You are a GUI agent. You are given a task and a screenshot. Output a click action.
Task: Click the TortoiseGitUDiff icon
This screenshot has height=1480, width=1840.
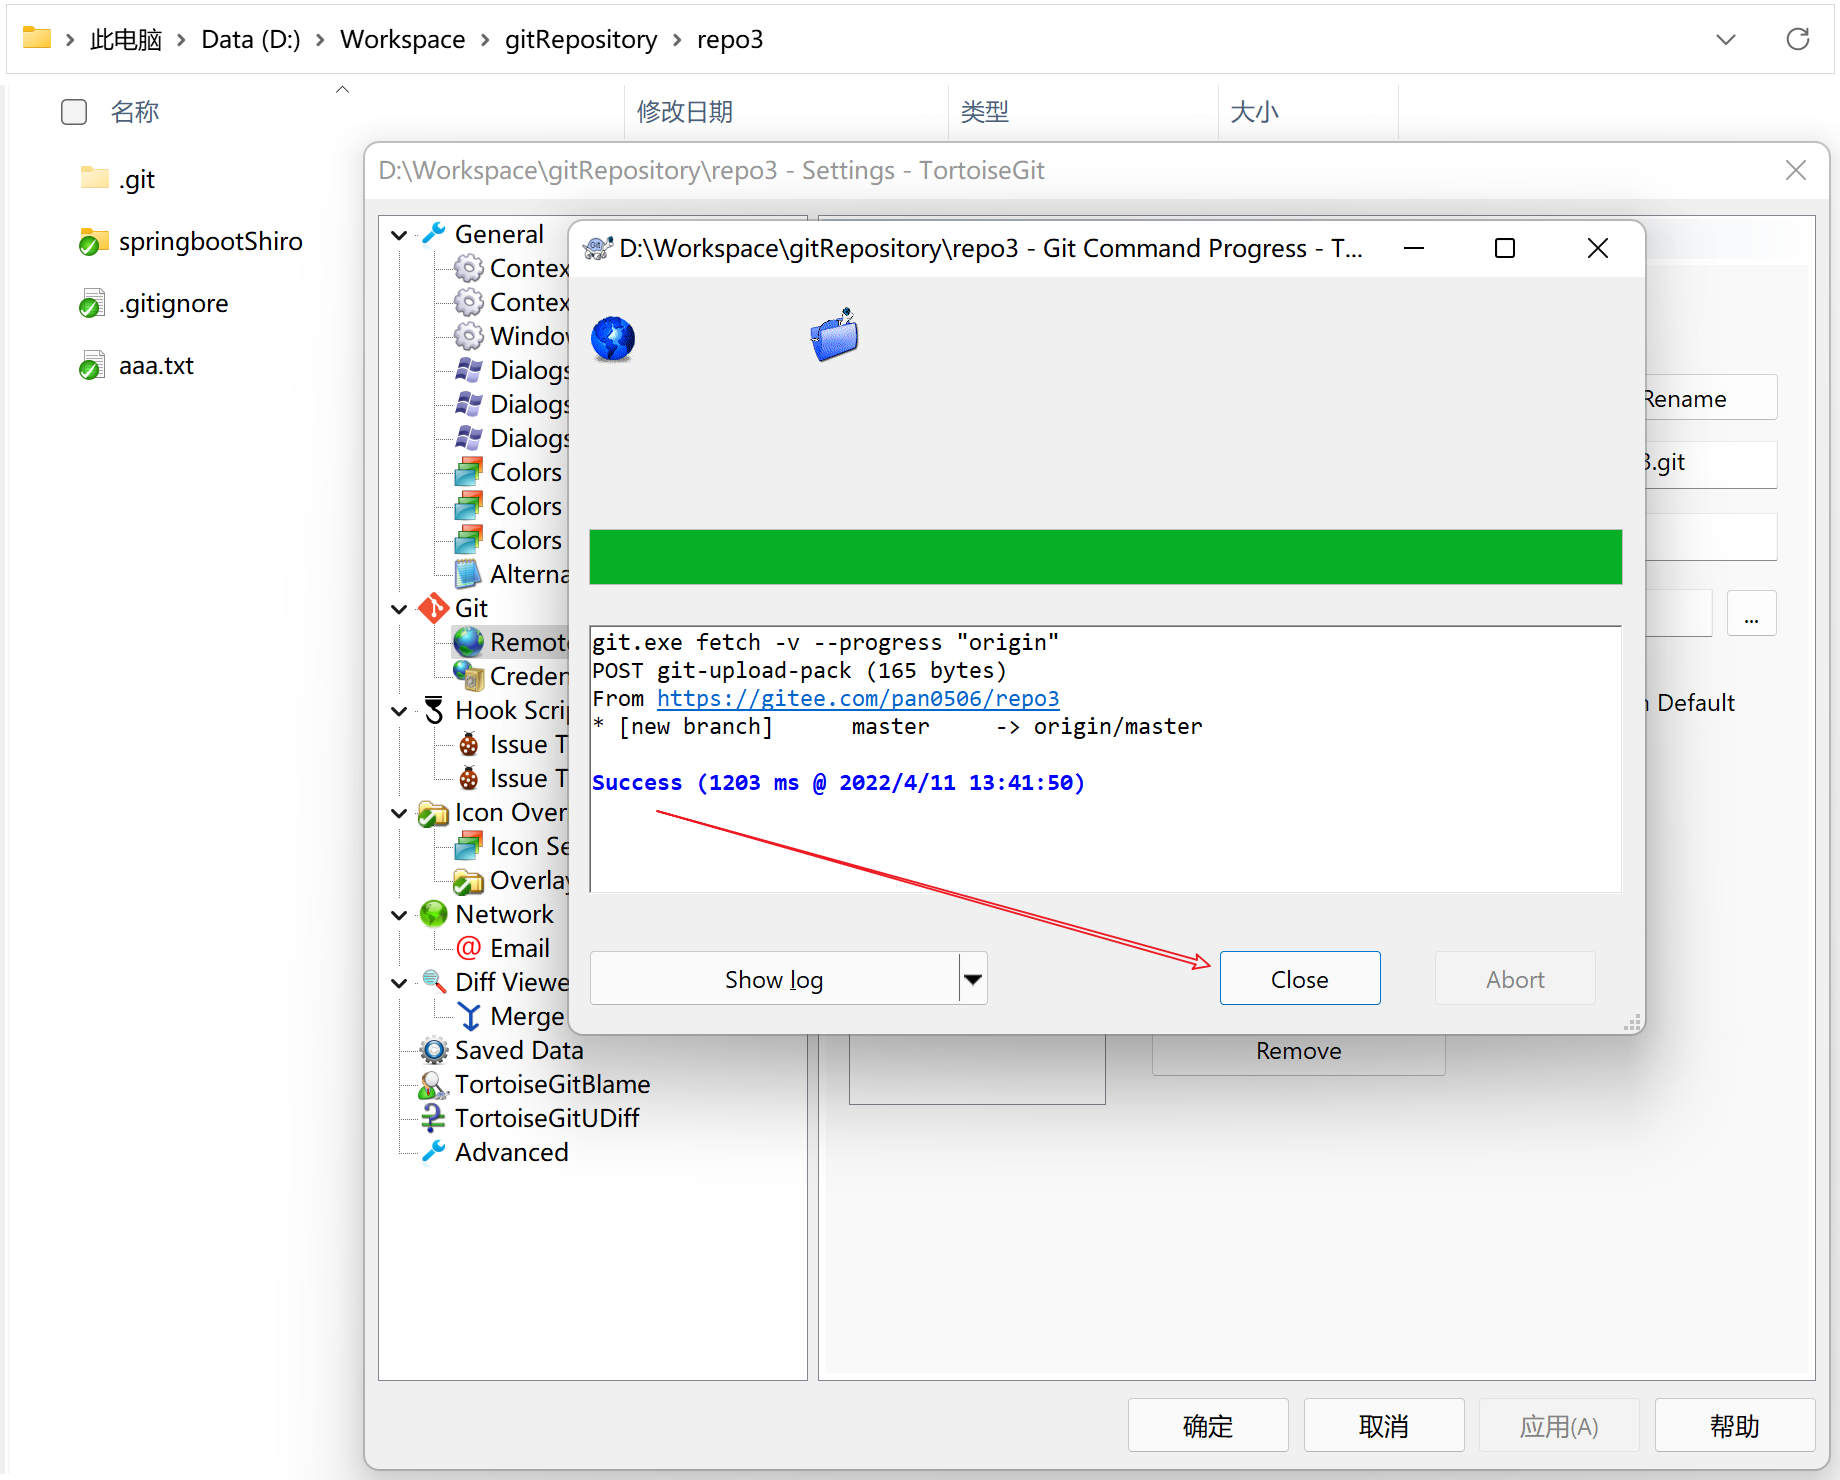click(x=433, y=1118)
